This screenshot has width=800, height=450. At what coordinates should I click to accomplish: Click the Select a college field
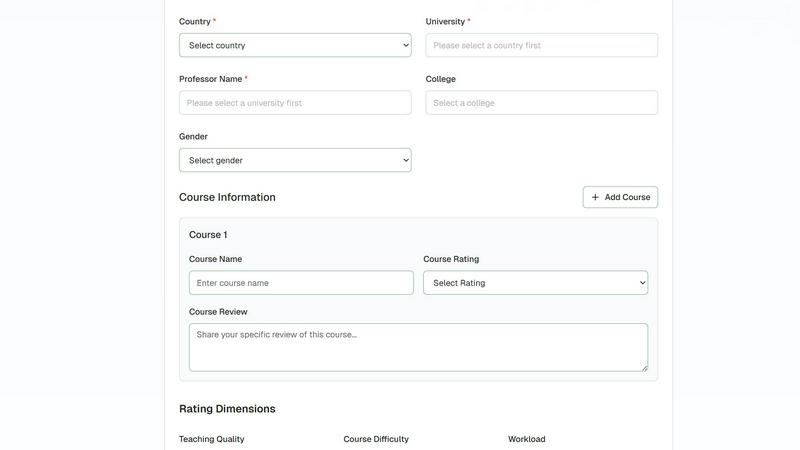pyautogui.click(x=541, y=103)
